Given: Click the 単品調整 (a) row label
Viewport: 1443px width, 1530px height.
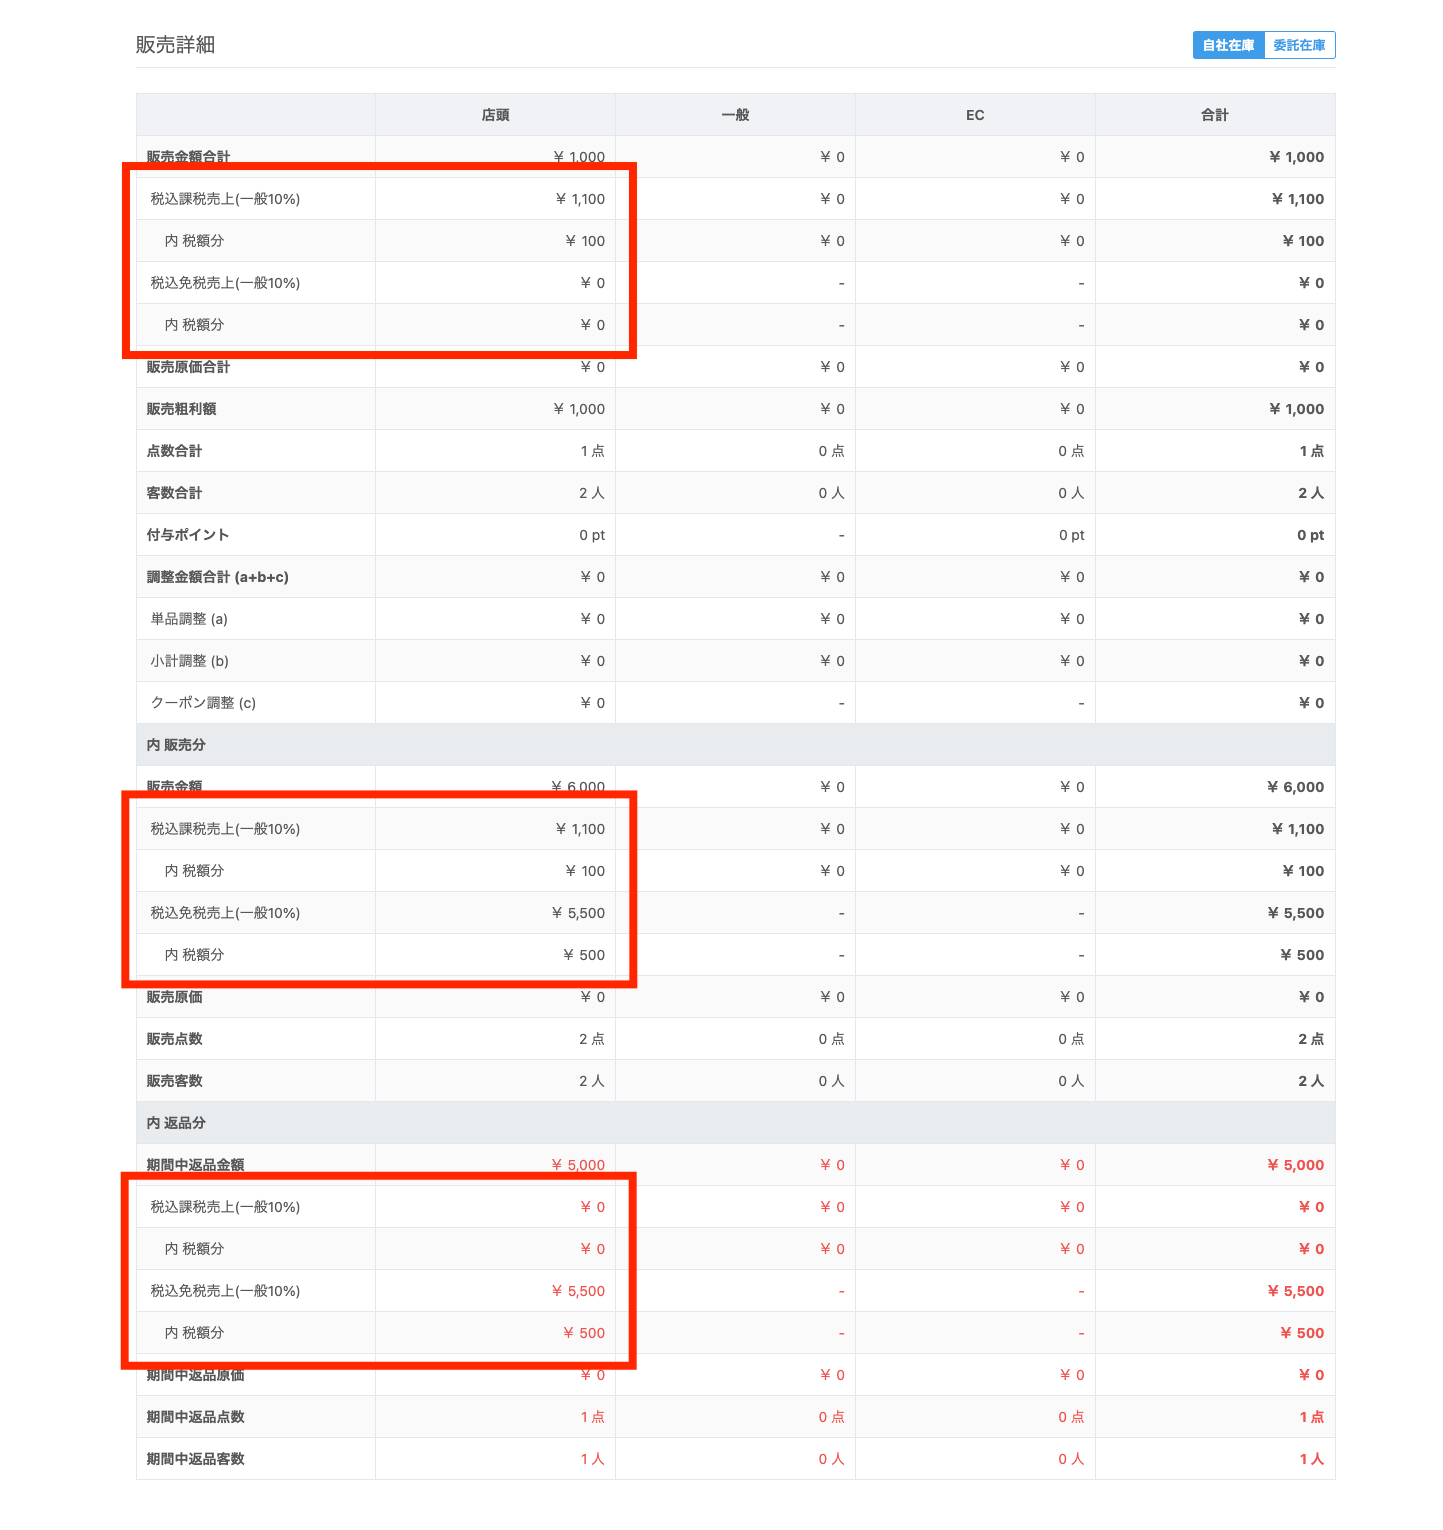Looking at the screenshot, I should pos(189,619).
